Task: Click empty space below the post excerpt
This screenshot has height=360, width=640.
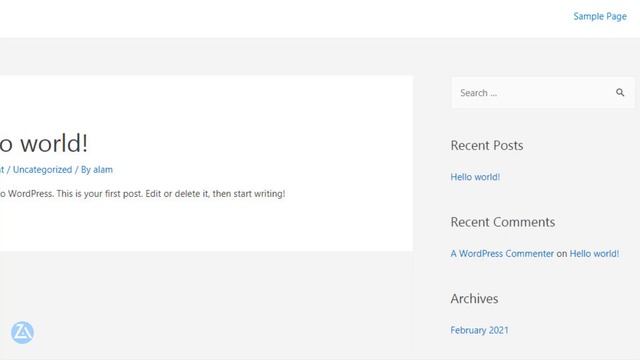Action: click(204, 227)
